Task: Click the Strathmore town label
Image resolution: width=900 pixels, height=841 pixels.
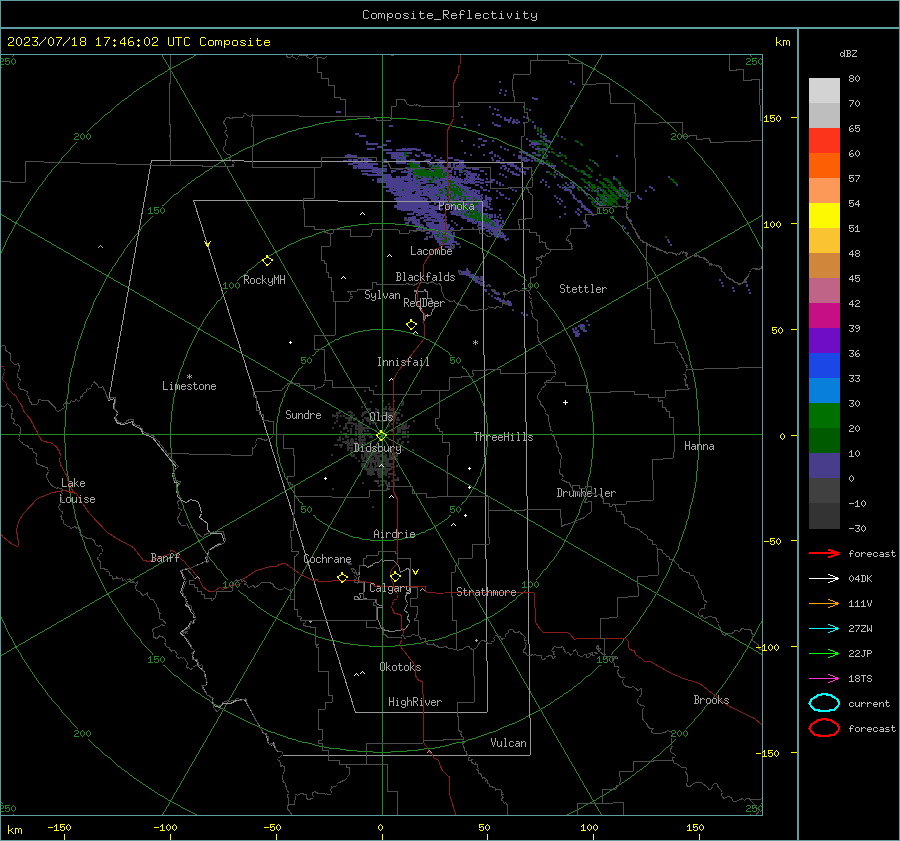Action: pos(486,592)
